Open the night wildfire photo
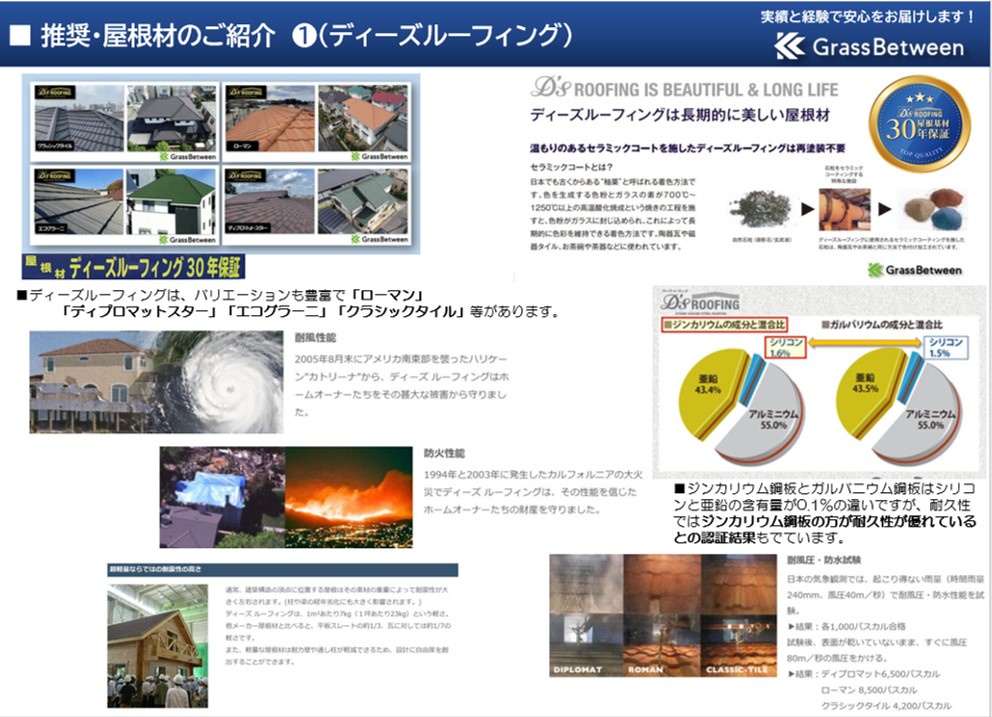This screenshot has width=992, height=717. (x=349, y=497)
